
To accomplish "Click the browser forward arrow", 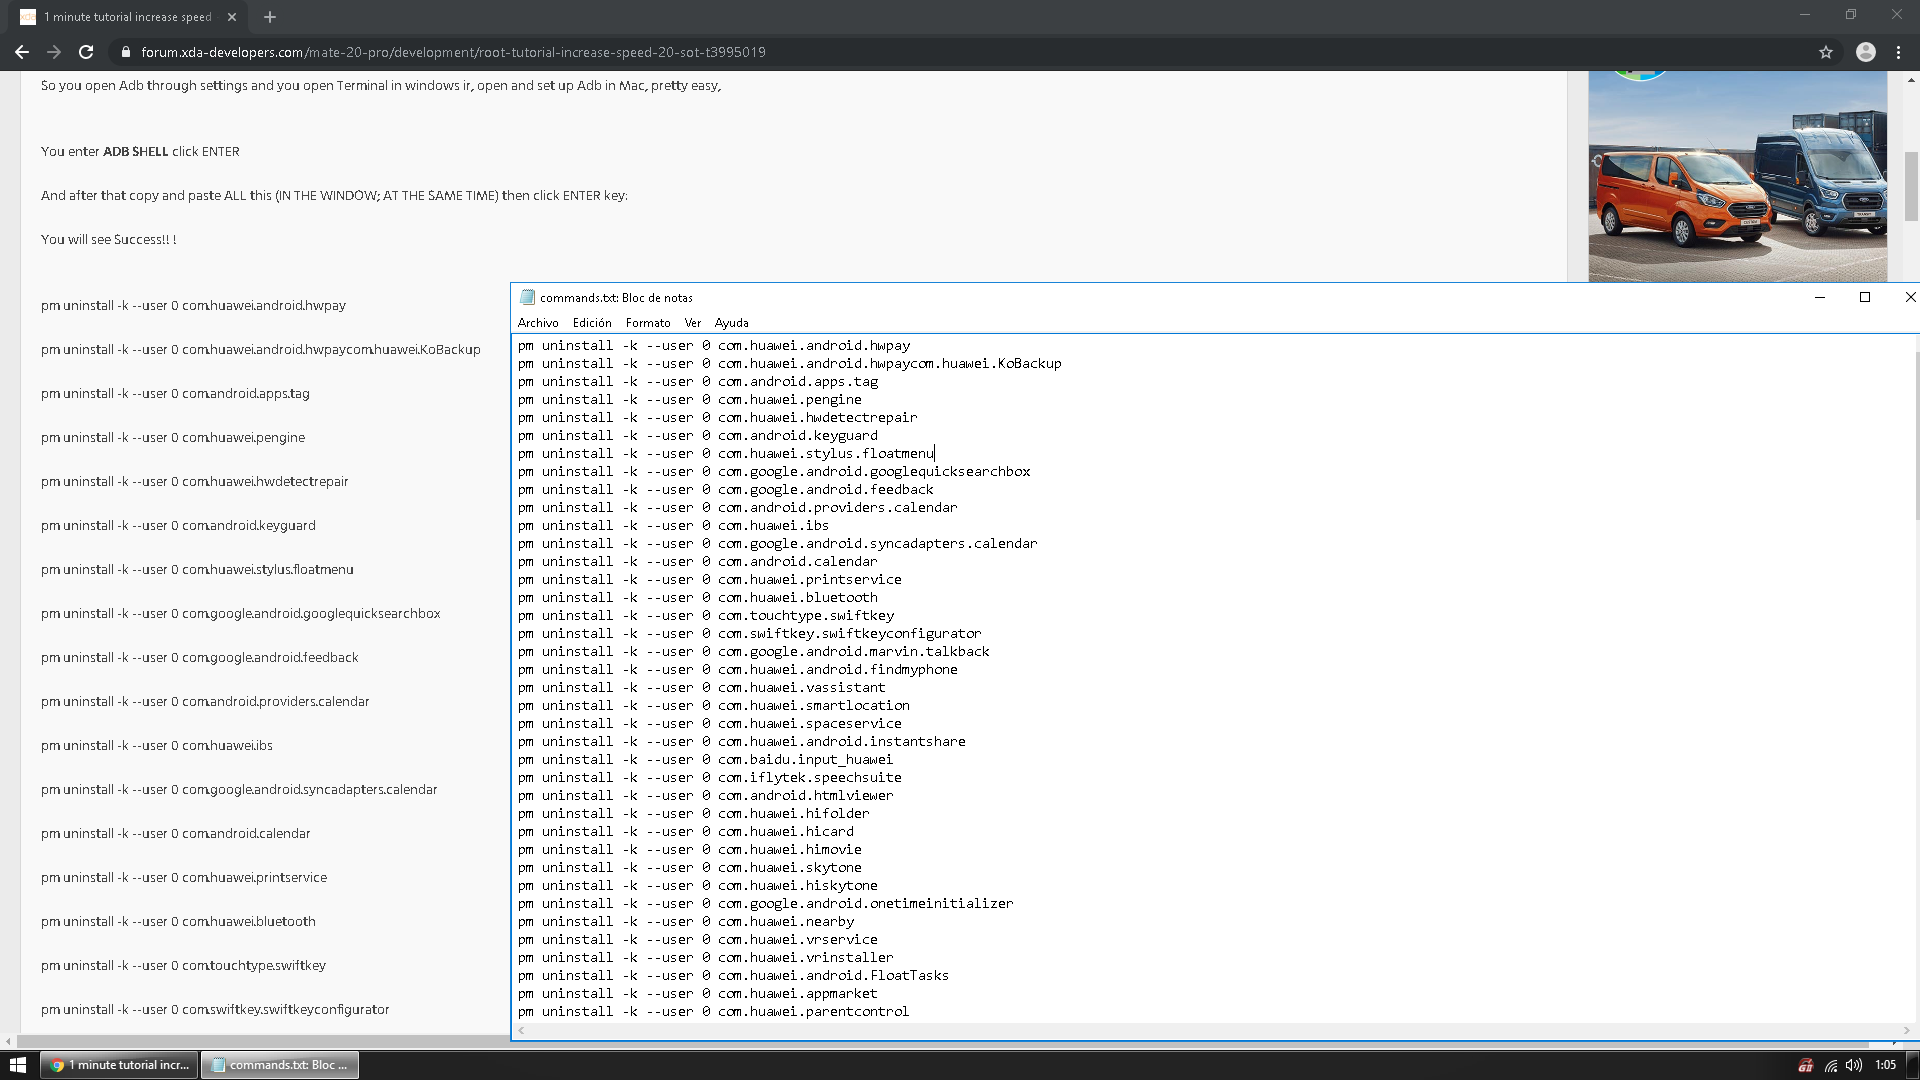I will pyautogui.click(x=54, y=52).
